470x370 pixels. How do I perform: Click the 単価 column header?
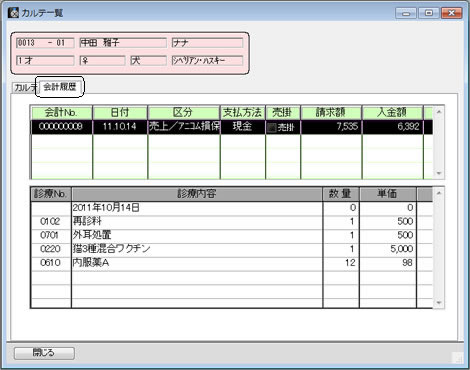388,194
